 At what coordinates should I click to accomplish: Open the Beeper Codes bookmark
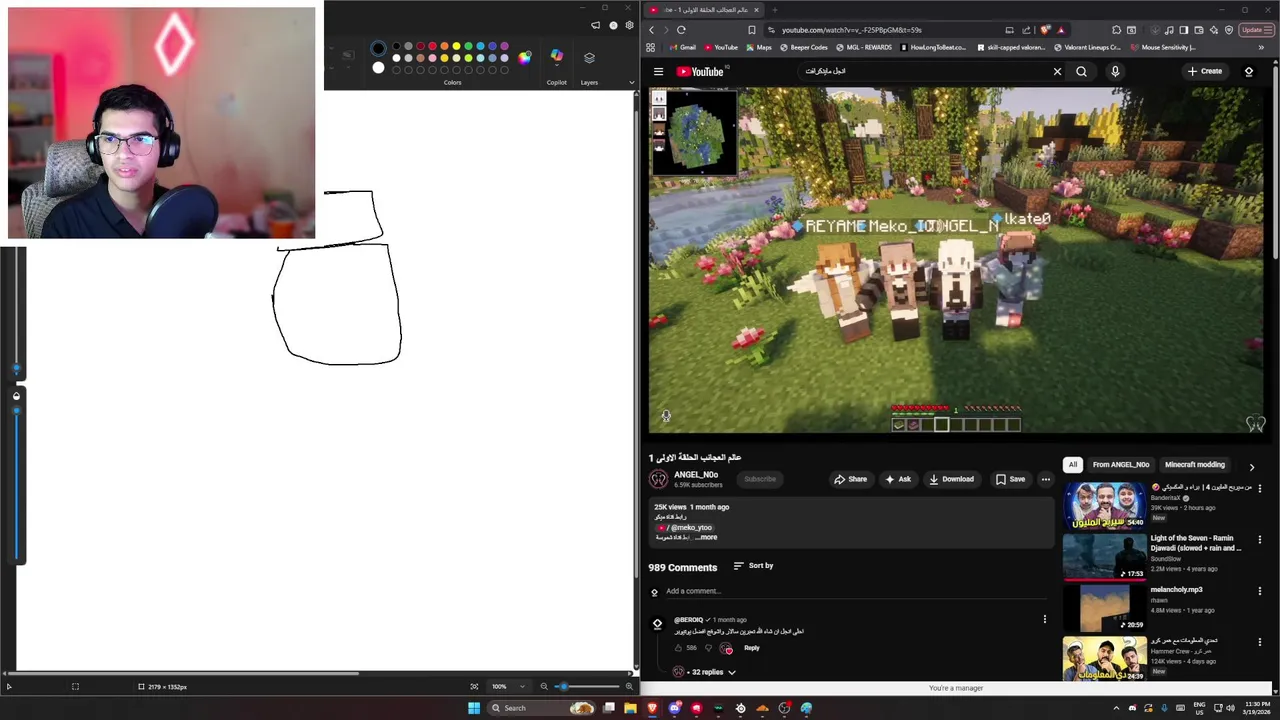coord(804,47)
